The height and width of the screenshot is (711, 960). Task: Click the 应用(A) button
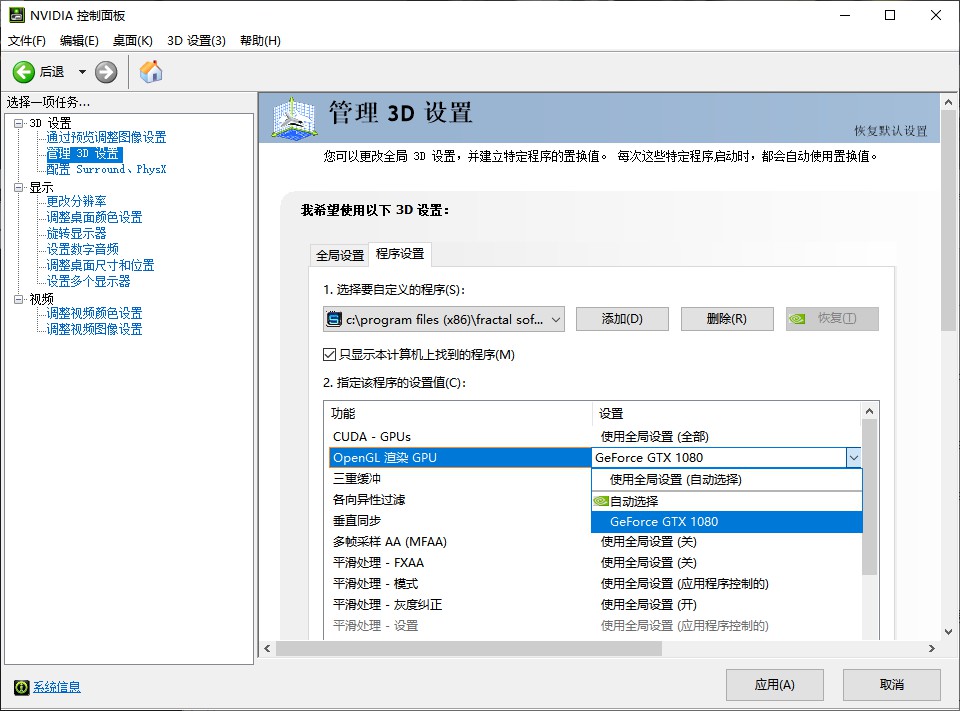tap(774, 684)
